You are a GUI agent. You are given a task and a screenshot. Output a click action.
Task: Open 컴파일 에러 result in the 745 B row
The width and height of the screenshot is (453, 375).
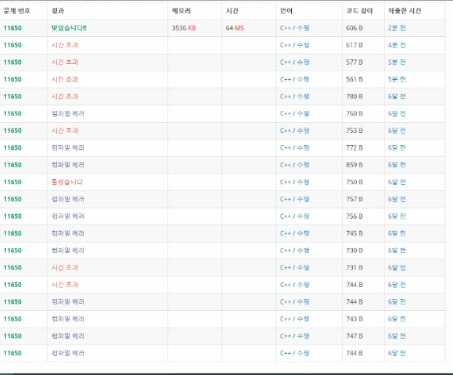pos(68,233)
